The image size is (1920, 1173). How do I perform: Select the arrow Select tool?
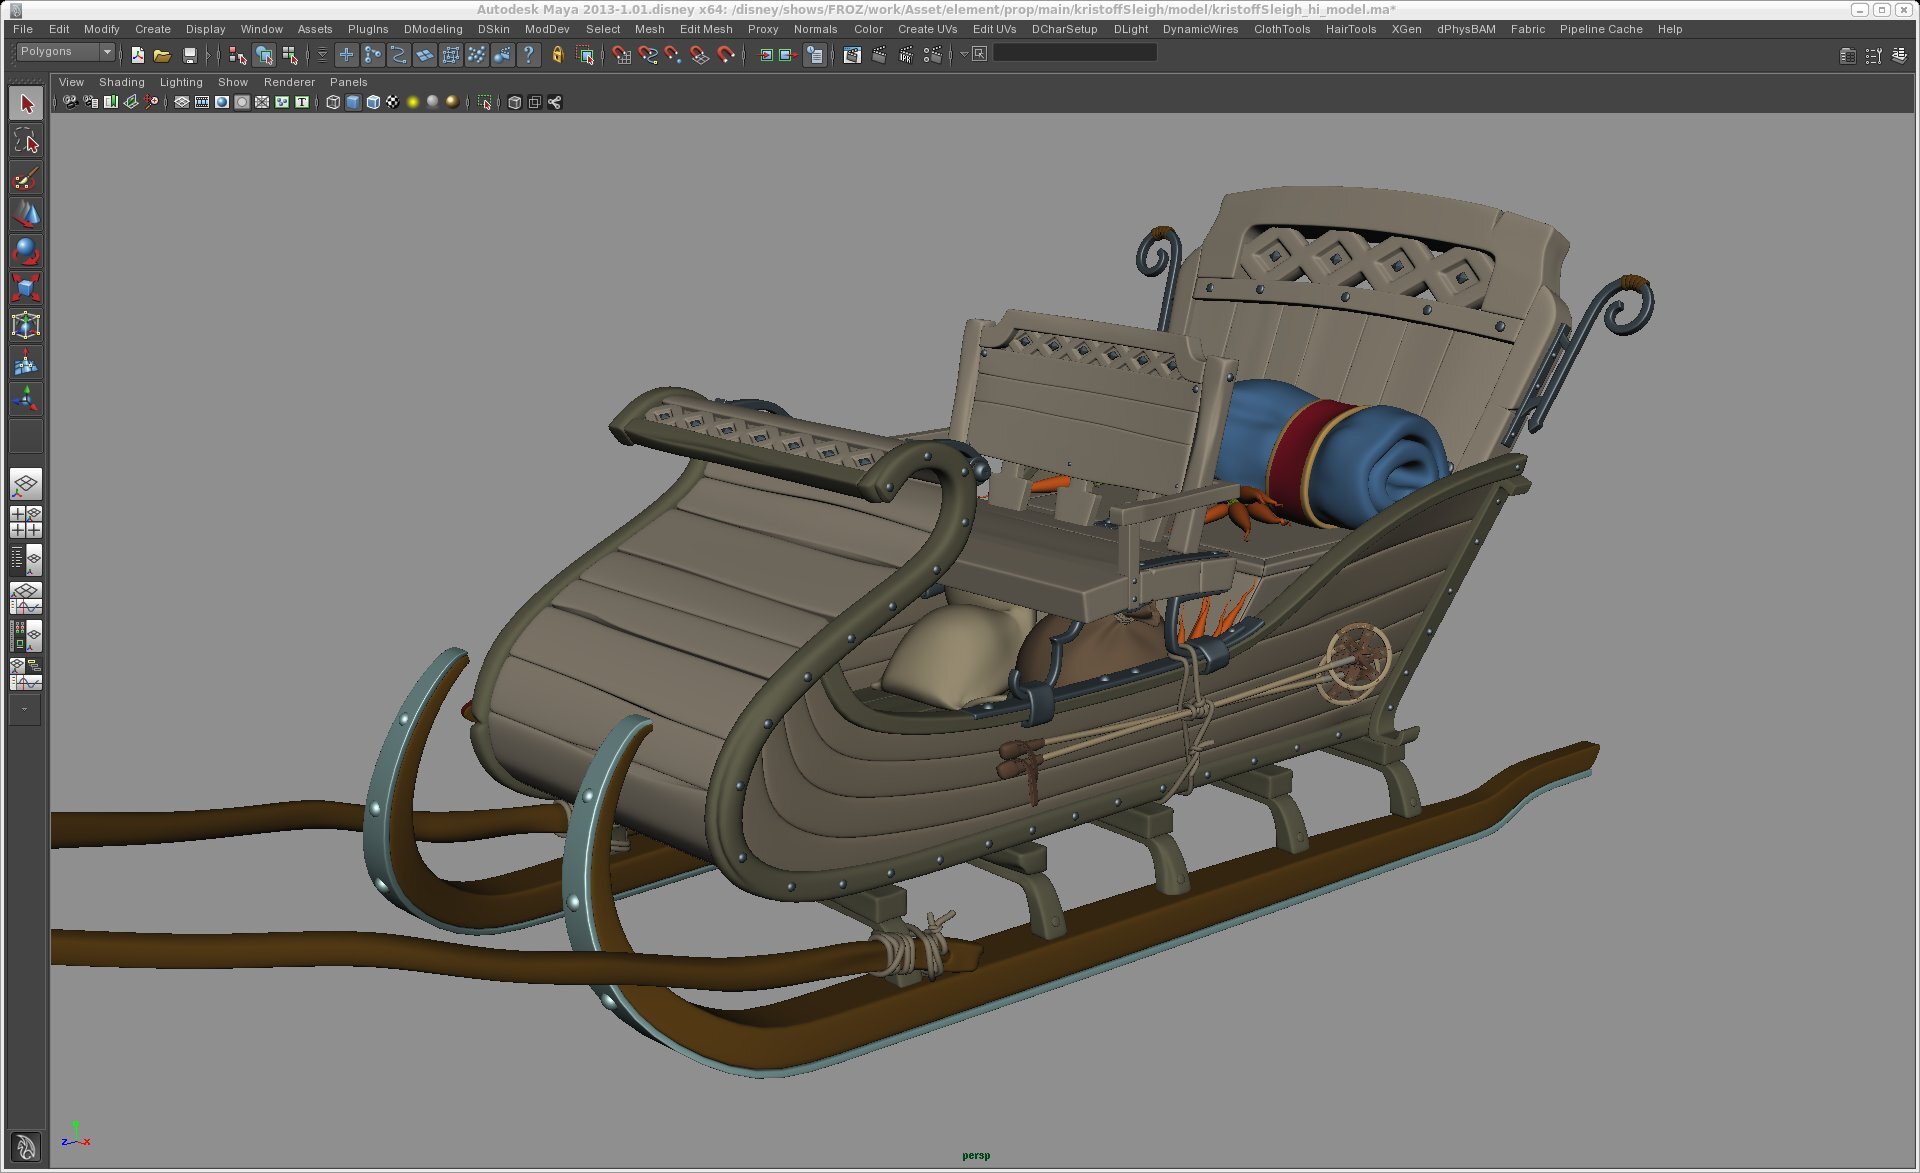pyautogui.click(x=26, y=104)
